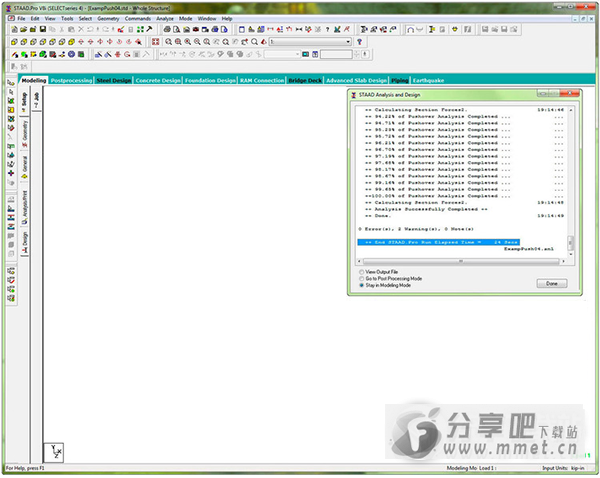Viewport: 600px width, 478px height.
Task: Click the Done button in analysis dialog
Action: (551, 284)
